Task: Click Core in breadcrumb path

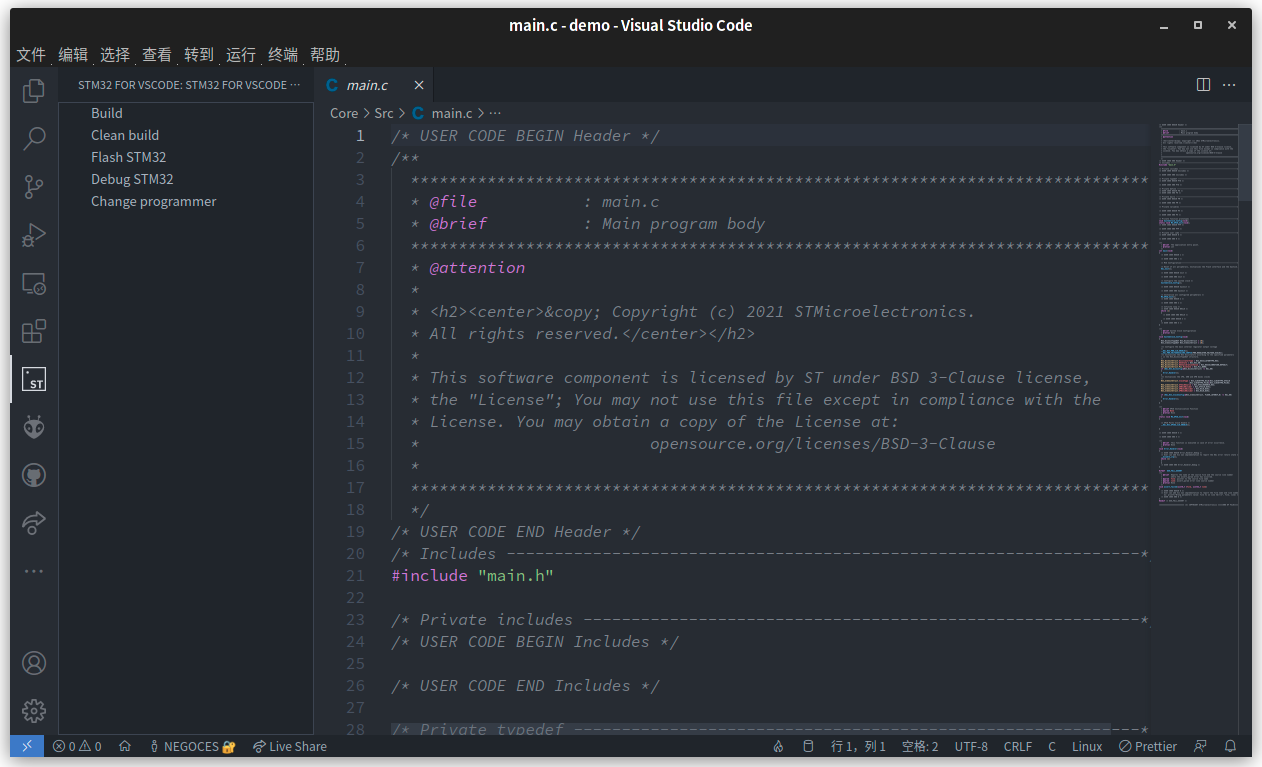Action: pyautogui.click(x=344, y=113)
